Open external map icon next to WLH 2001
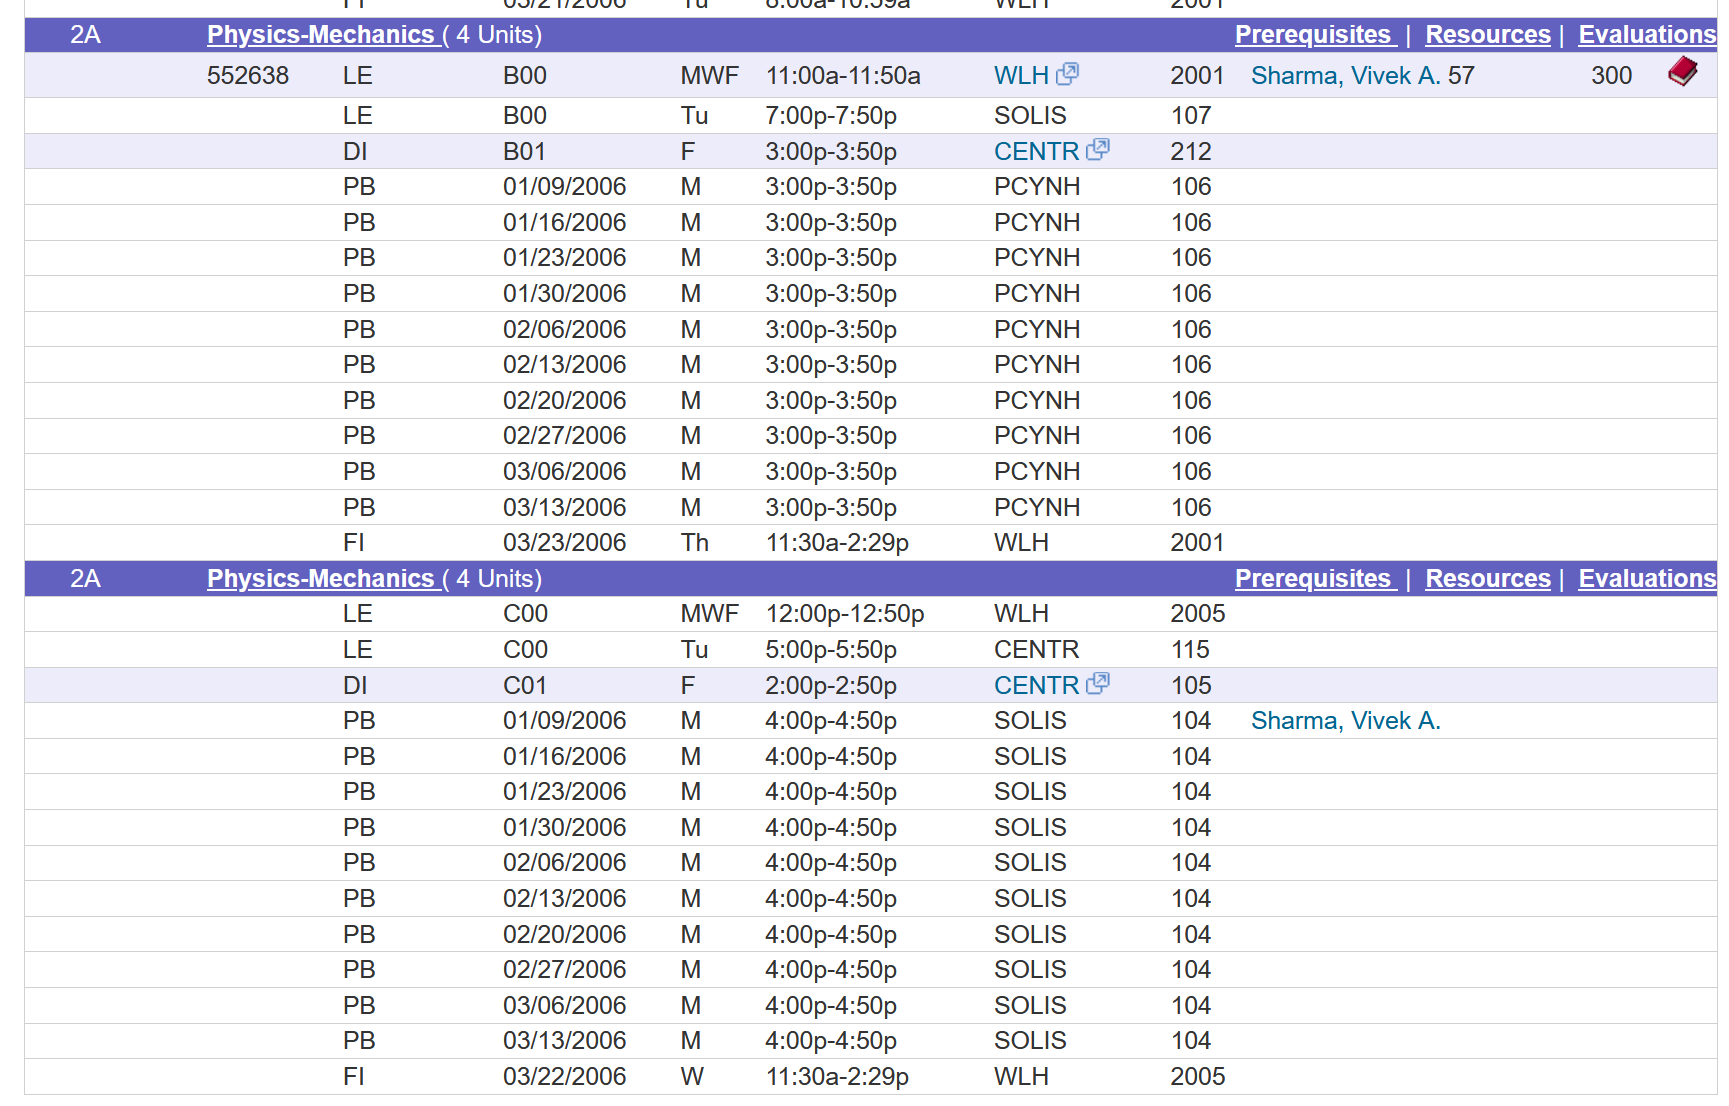The image size is (1729, 1106). 1067,73
